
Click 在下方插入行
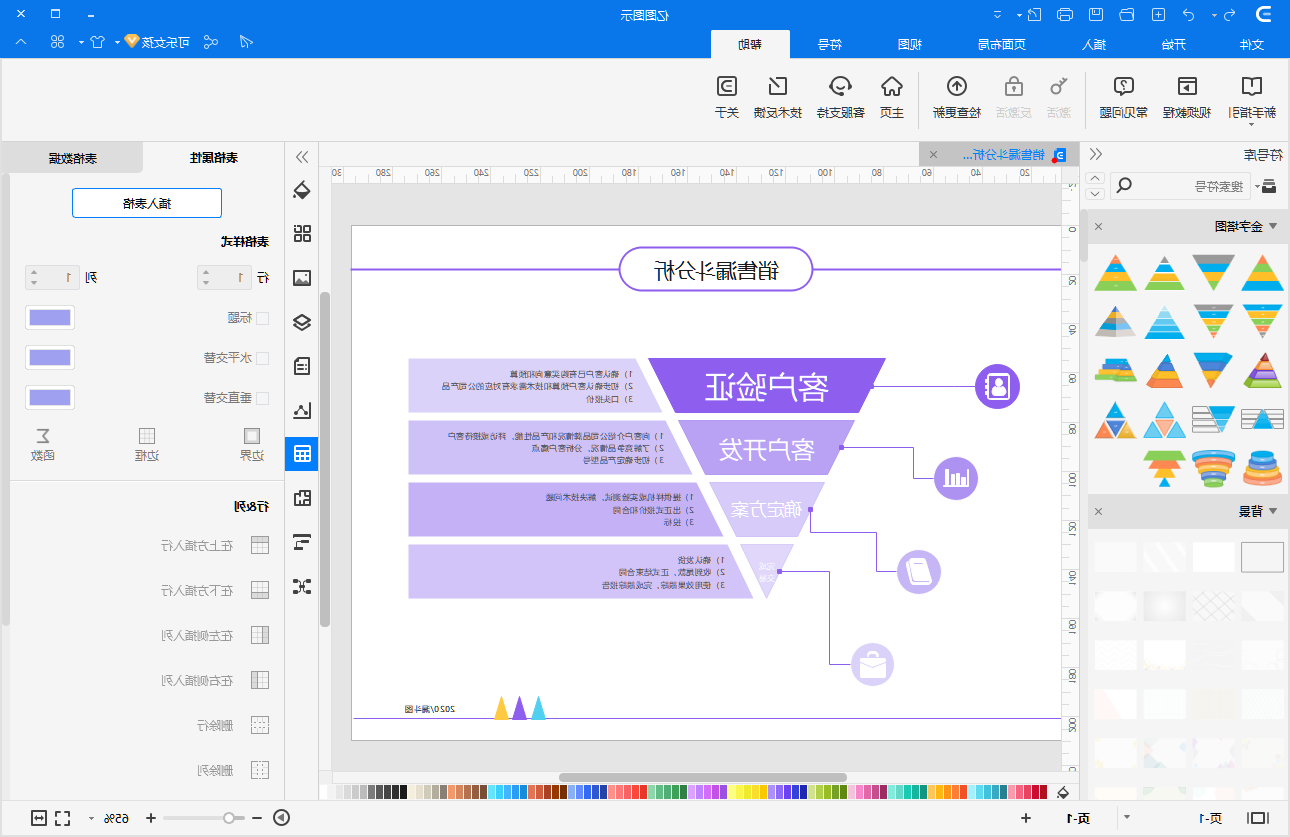click(x=215, y=590)
